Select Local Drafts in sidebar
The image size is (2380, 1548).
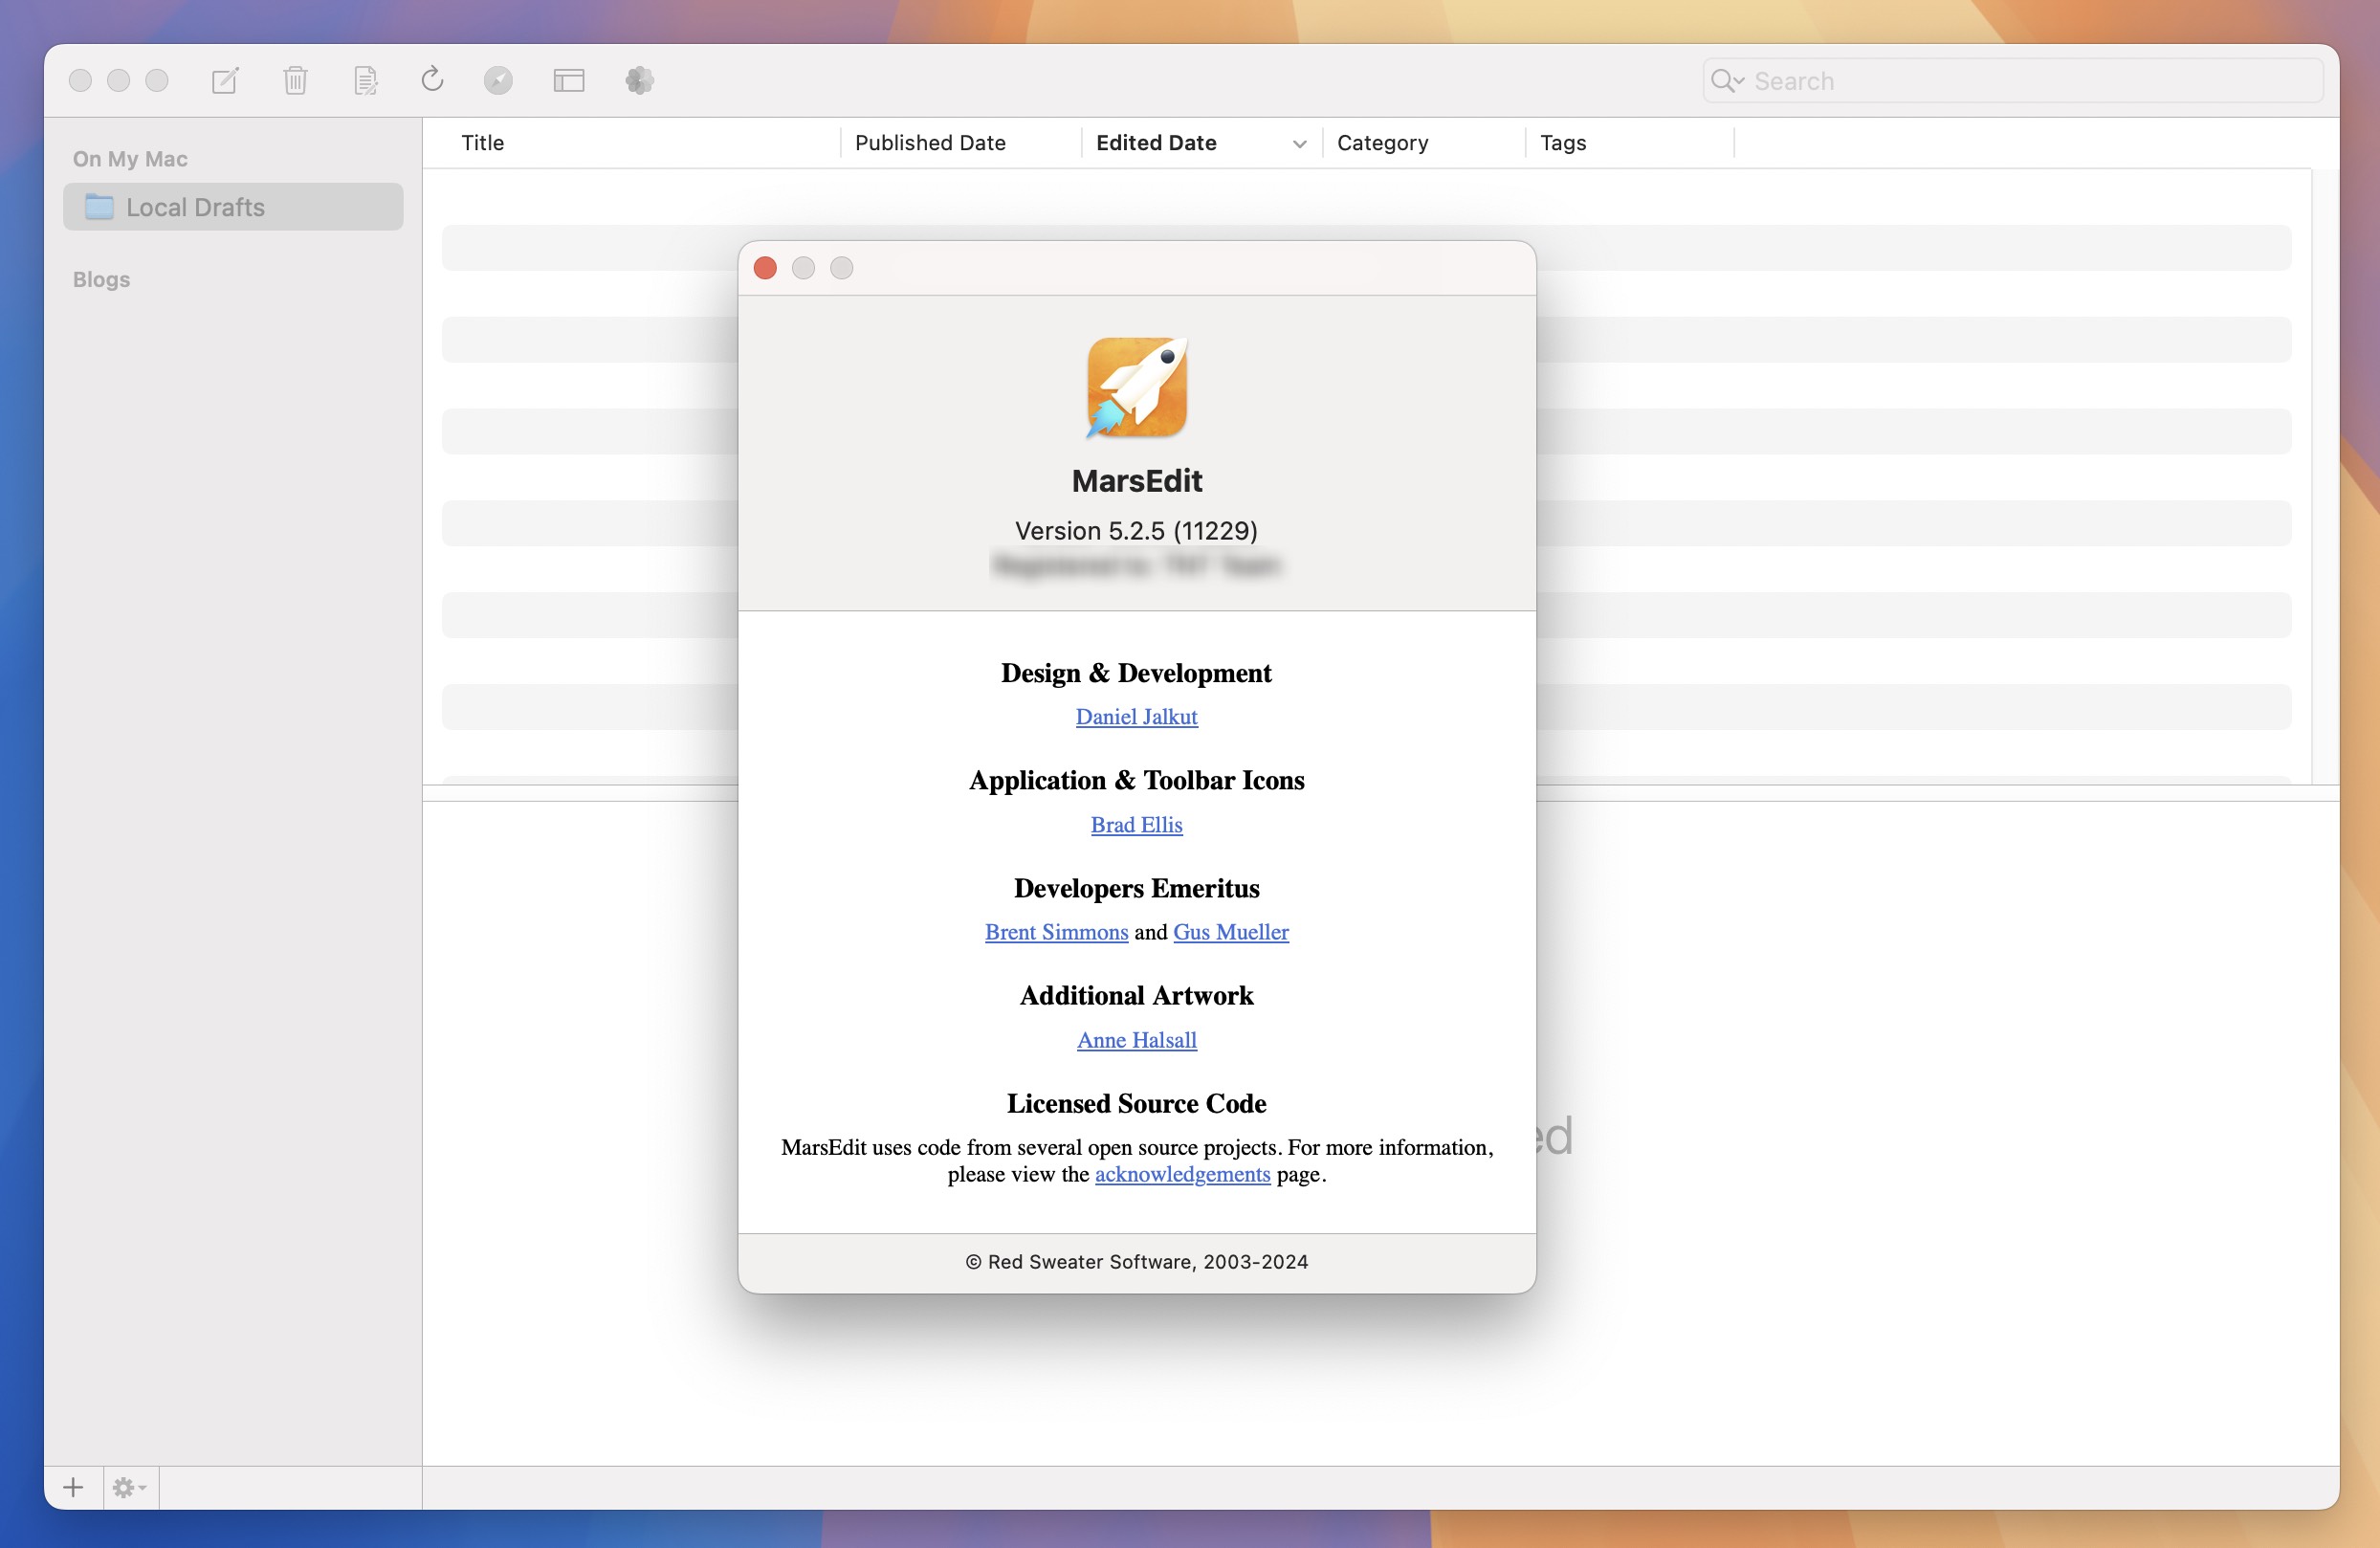[x=233, y=207]
